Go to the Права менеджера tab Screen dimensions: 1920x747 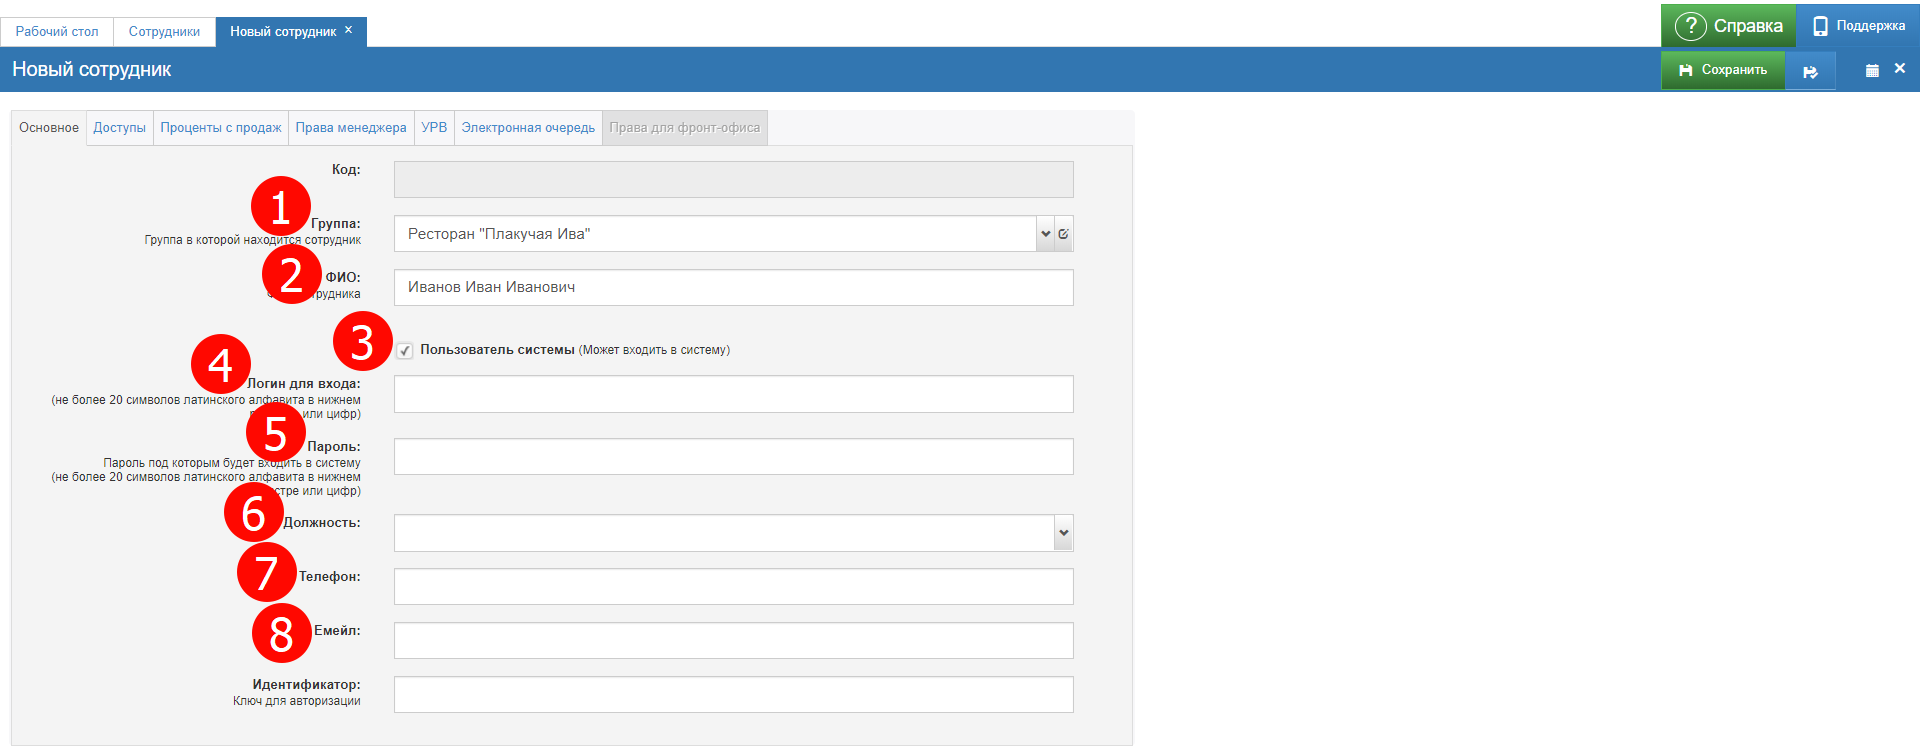[x=351, y=128]
